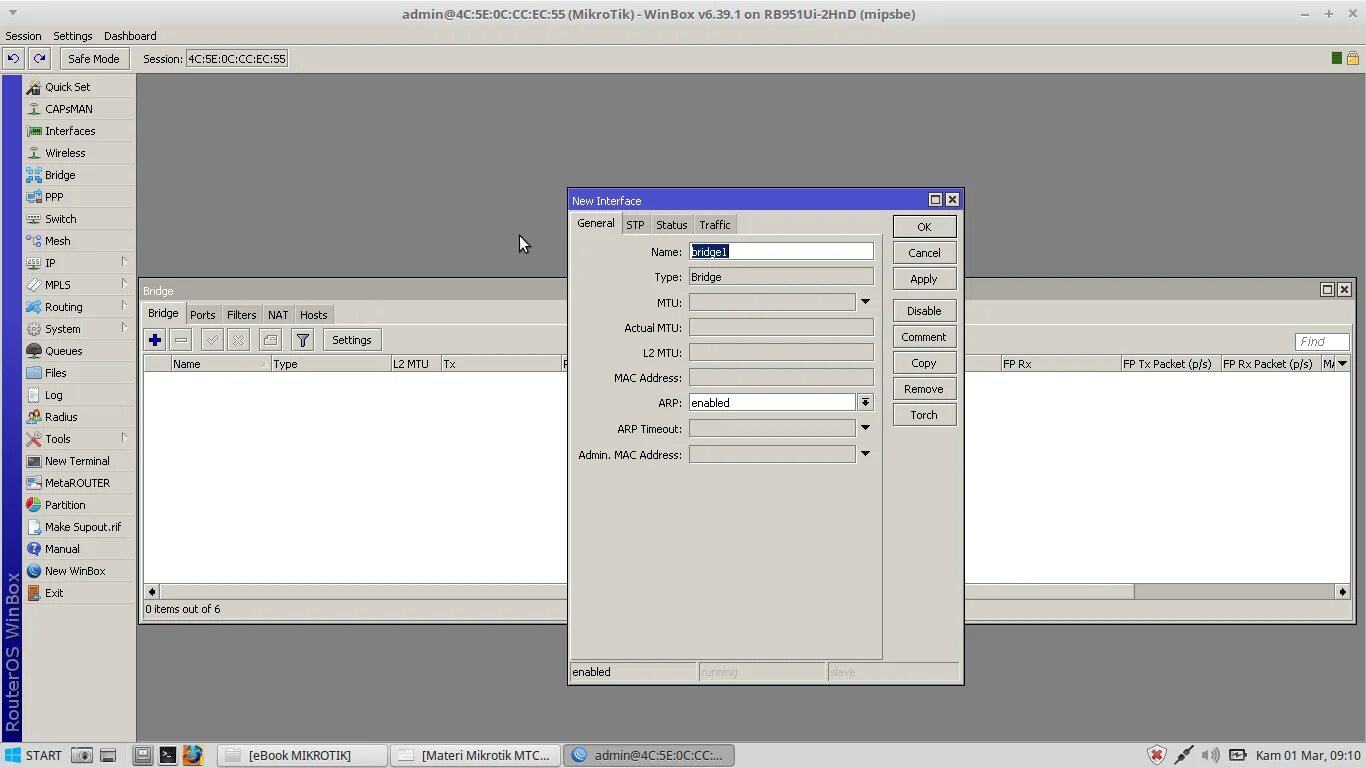Click the Comment button in New Interface
Image resolution: width=1366 pixels, height=768 pixels.
924,337
